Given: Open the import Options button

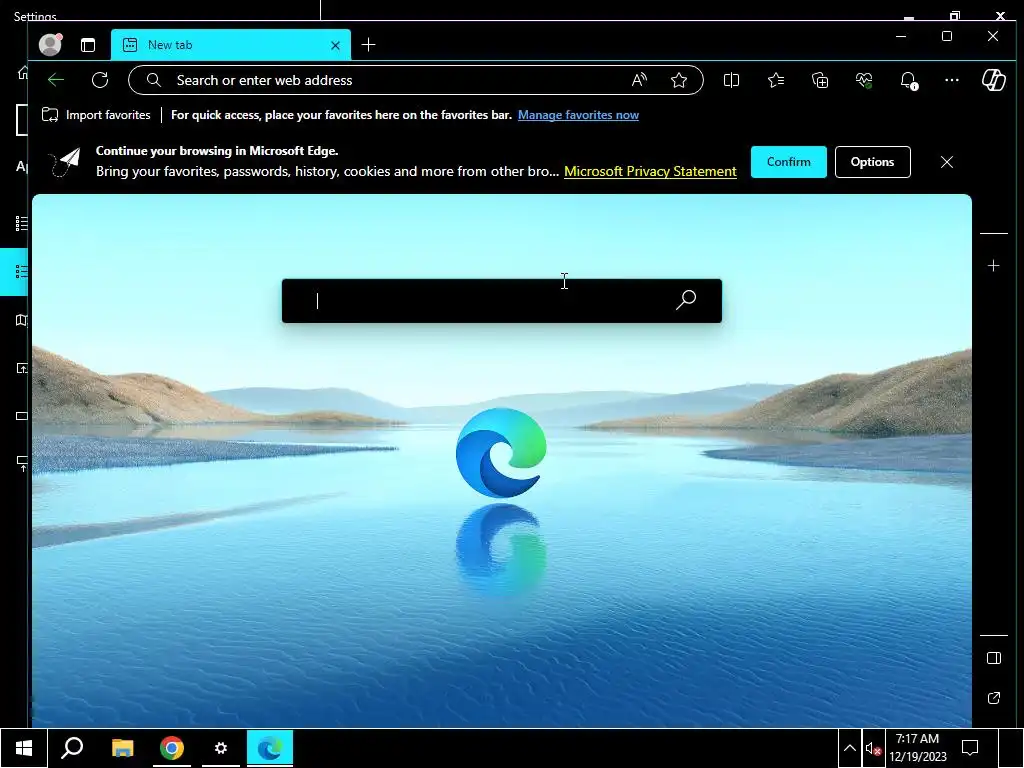Looking at the screenshot, I should 872,162.
